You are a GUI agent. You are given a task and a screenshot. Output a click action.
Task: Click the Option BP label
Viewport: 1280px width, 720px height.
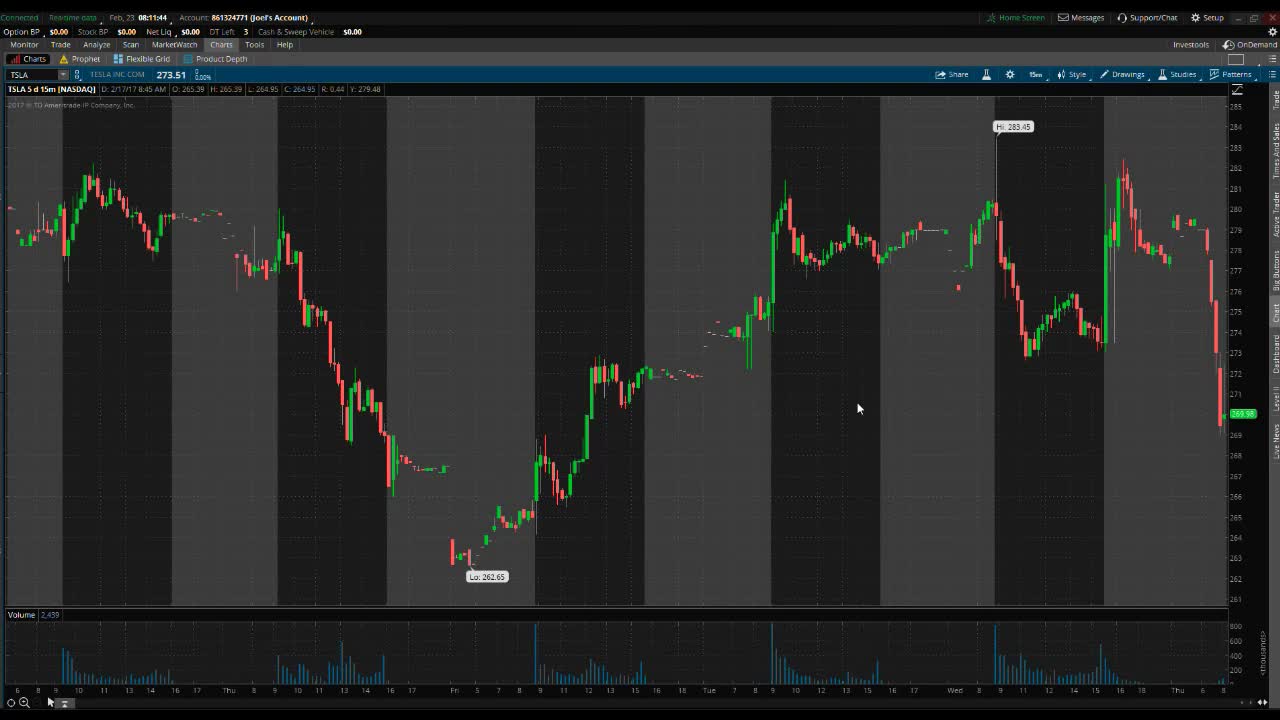click(x=21, y=31)
